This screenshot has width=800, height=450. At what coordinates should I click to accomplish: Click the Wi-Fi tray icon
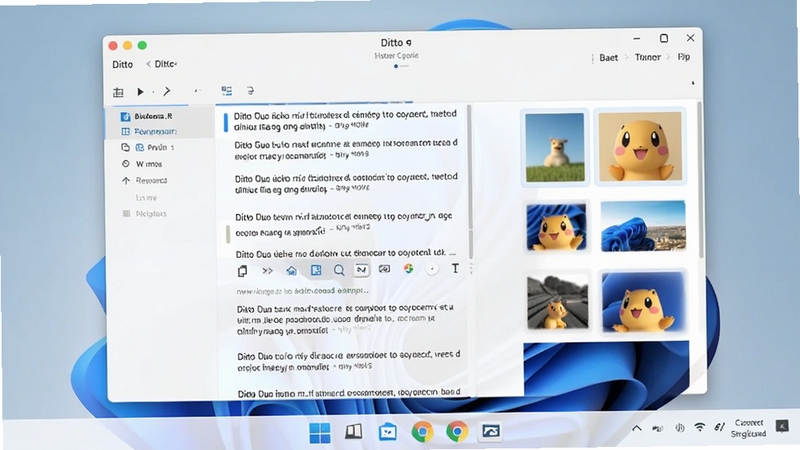pos(699,428)
